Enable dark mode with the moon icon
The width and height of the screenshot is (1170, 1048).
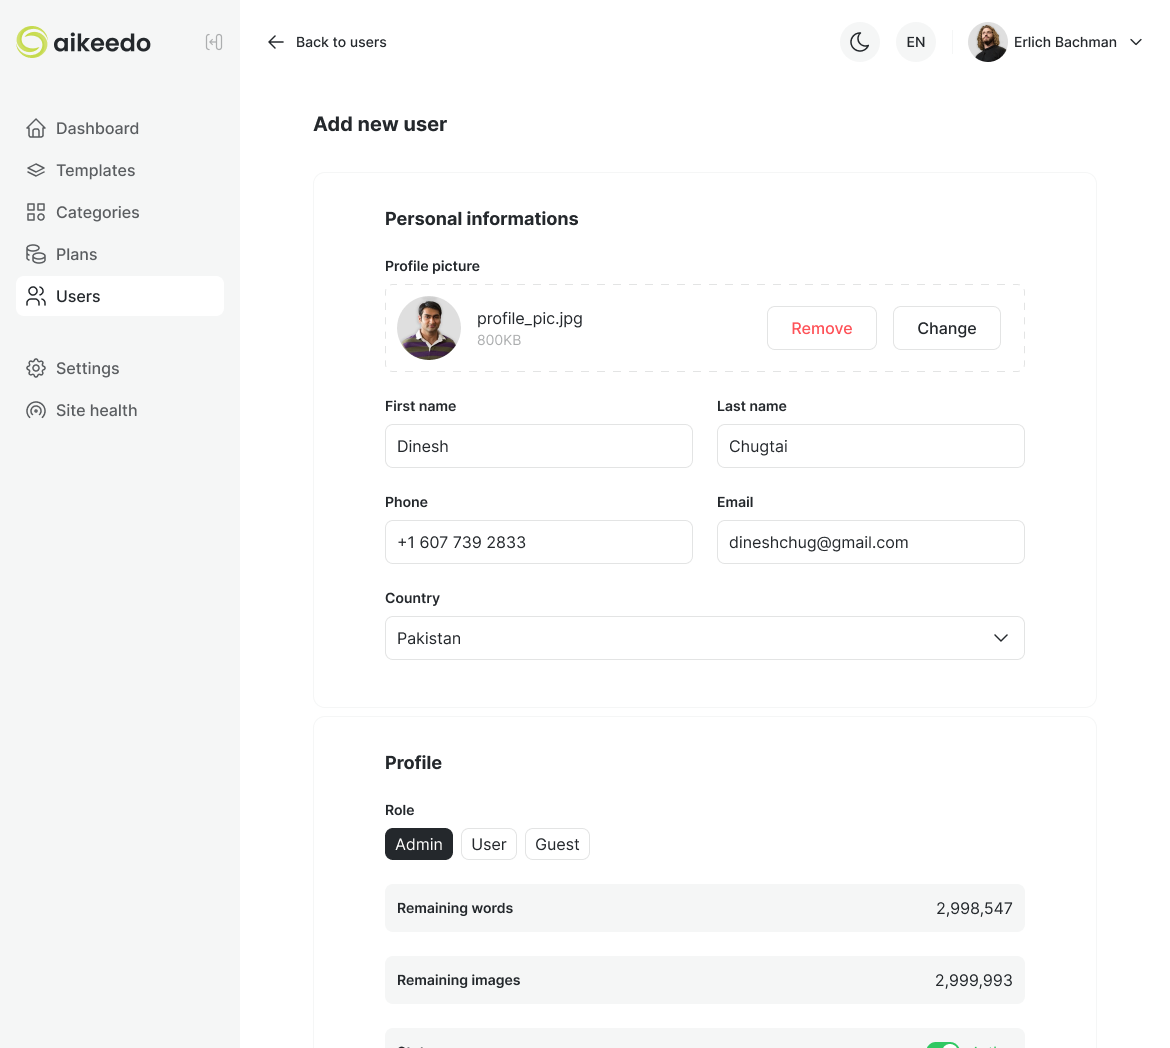click(x=859, y=42)
